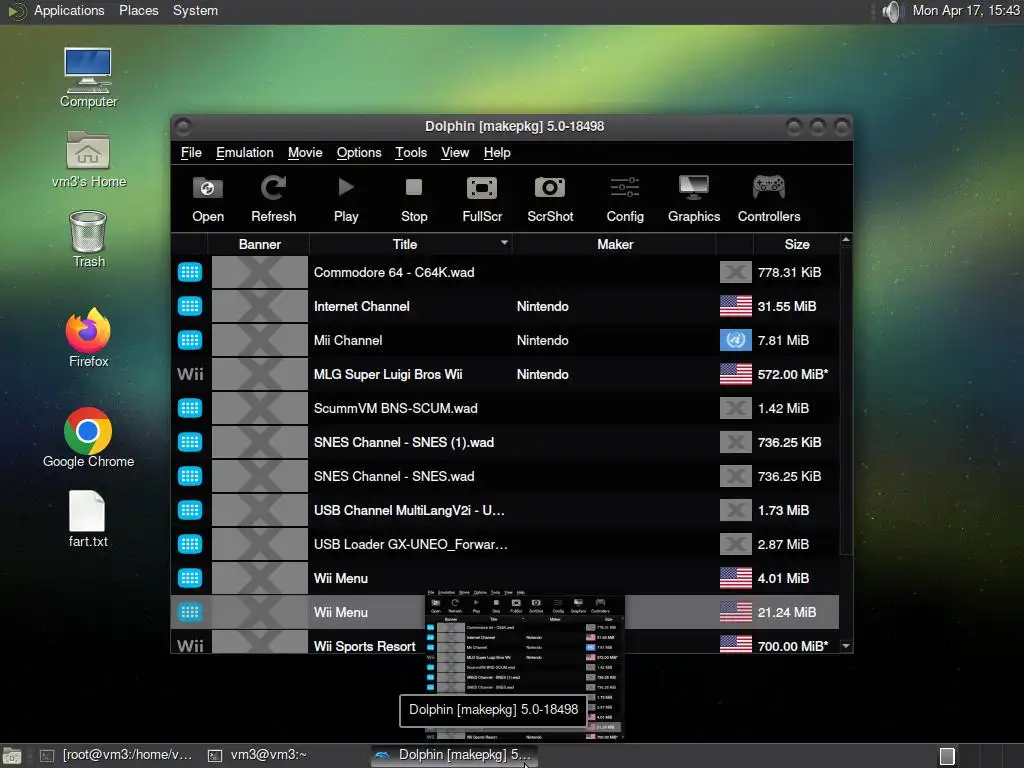Select the Internet Channel title

tap(361, 306)
